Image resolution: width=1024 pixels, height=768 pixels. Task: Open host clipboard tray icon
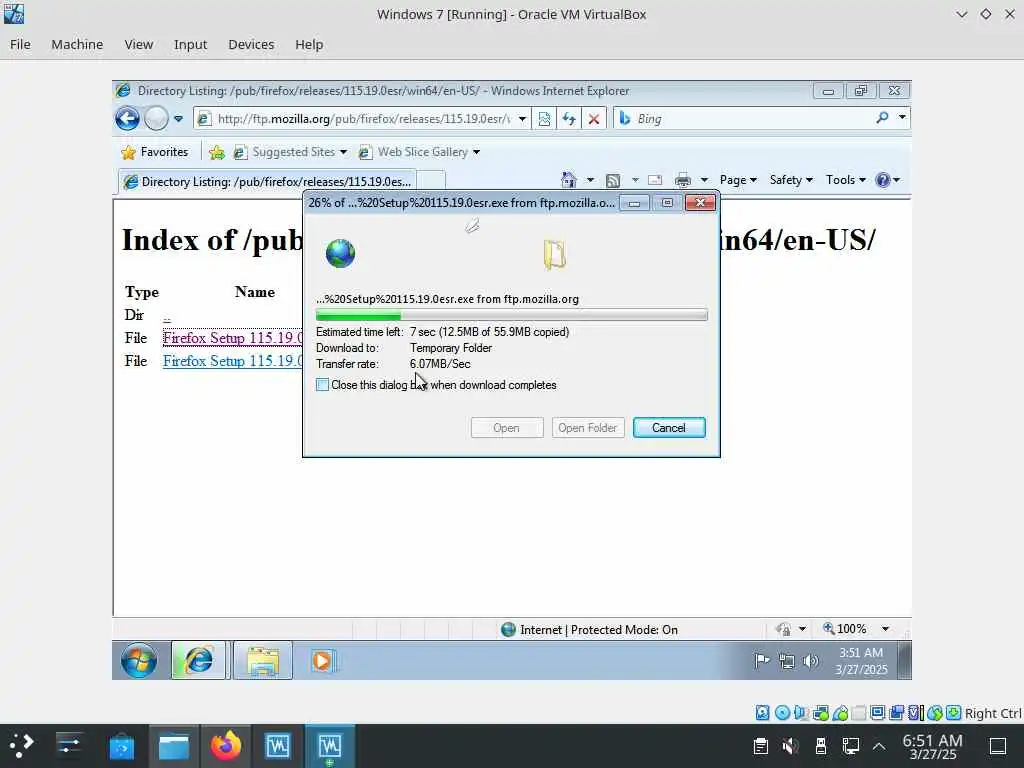click(x=760, y=746)
